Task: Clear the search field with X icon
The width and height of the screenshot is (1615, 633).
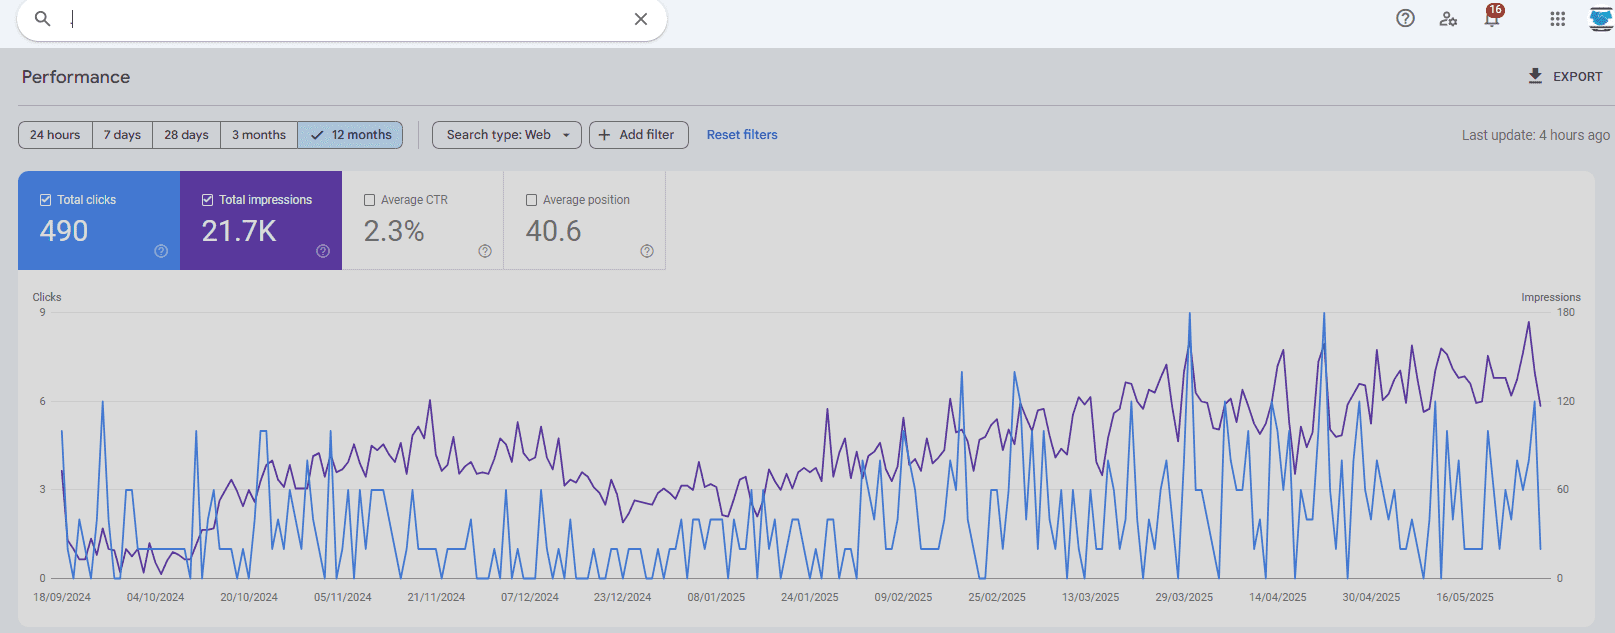Action: (641, 19)
